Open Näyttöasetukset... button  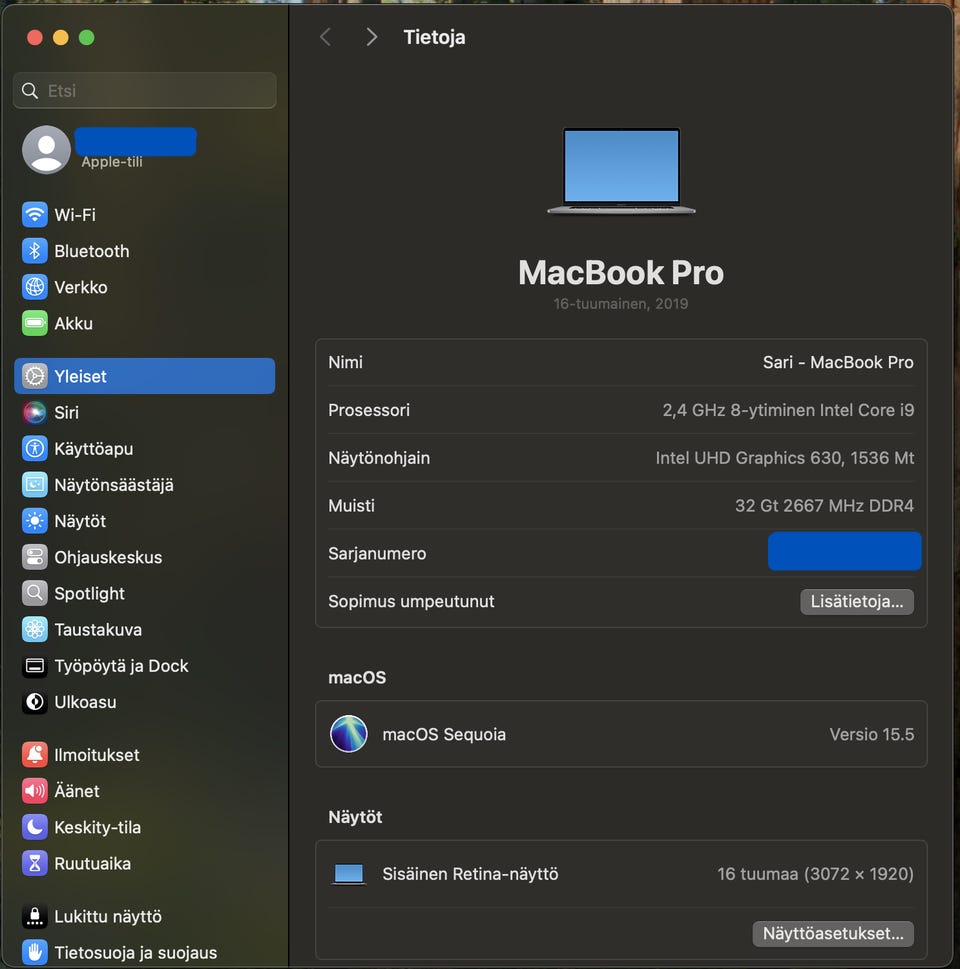tap(833, 933)
